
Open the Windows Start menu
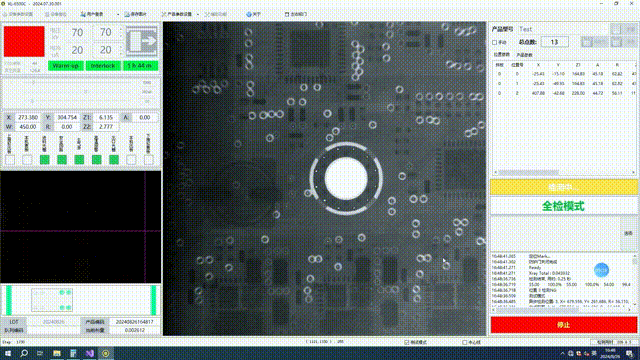pyautogui.click(x=7, y=353)
